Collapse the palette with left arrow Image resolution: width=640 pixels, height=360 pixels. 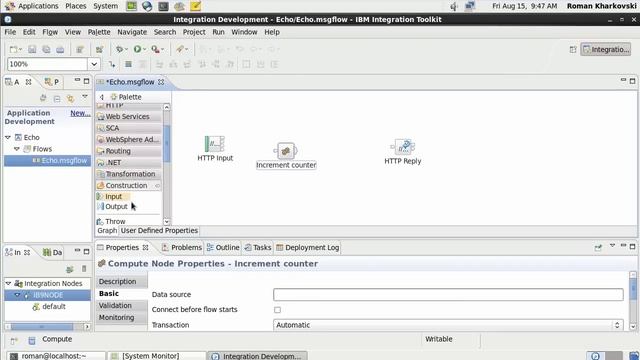tap(102, 97)
